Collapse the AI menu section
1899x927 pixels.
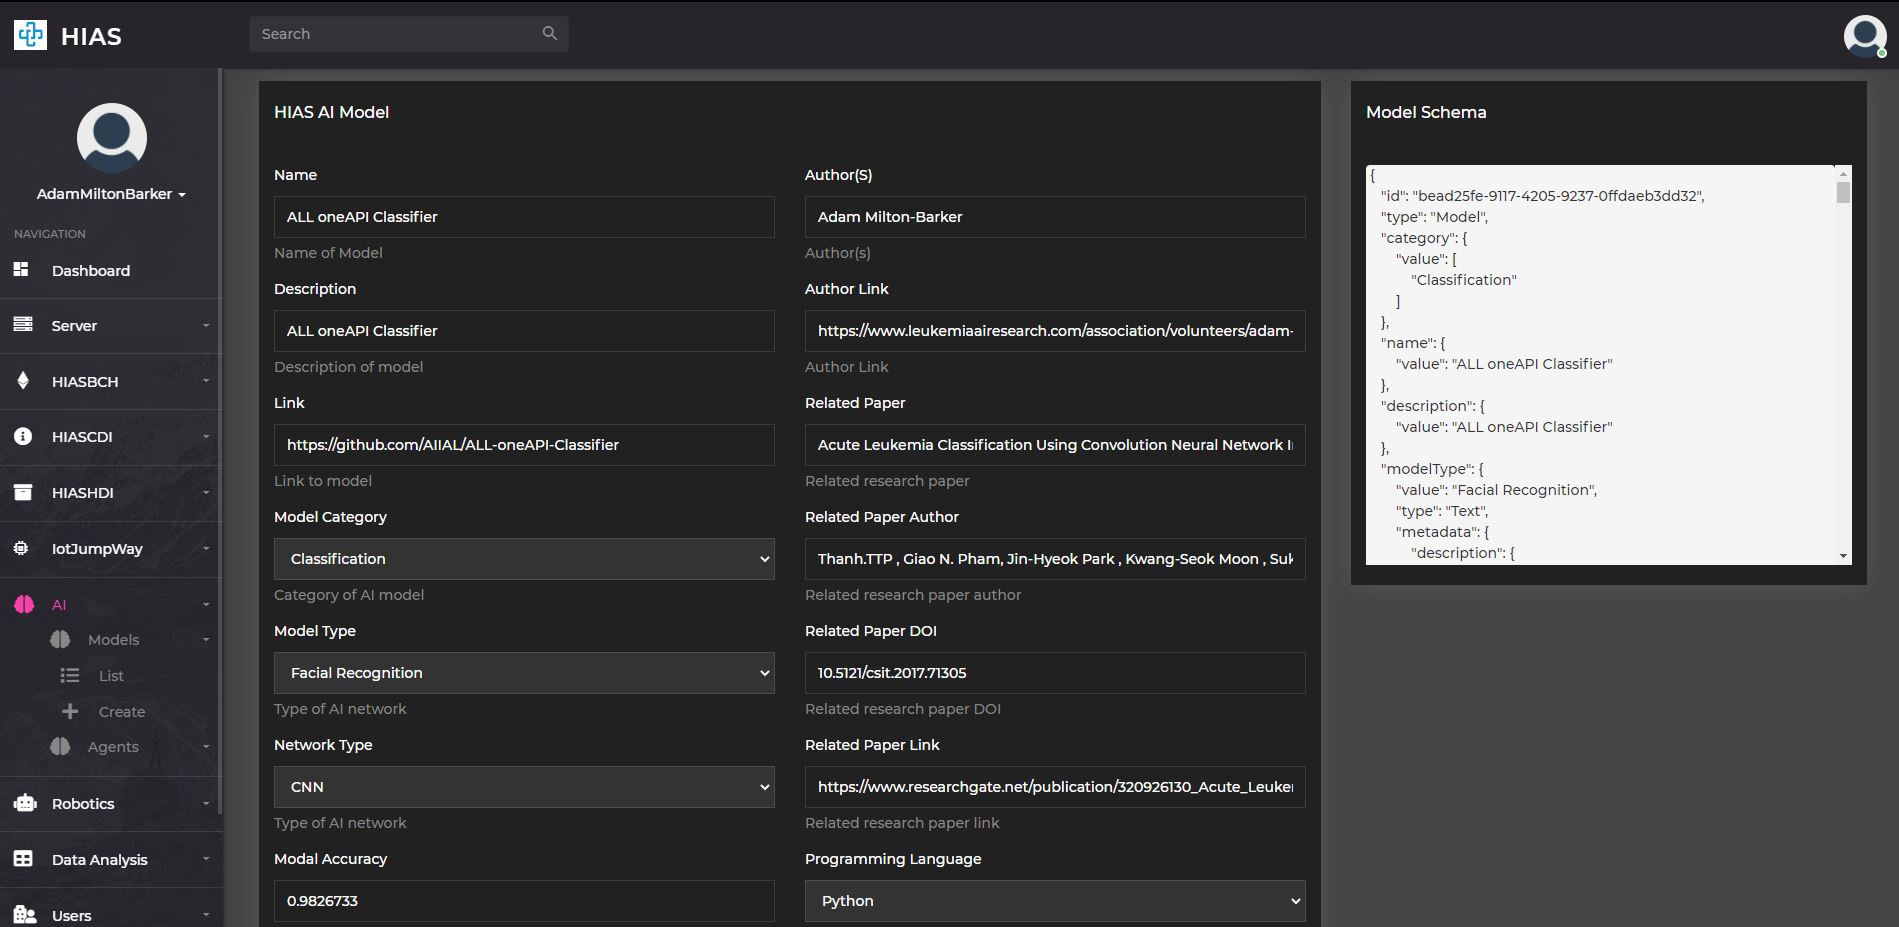pyautogui.click(x=206, y=605)
